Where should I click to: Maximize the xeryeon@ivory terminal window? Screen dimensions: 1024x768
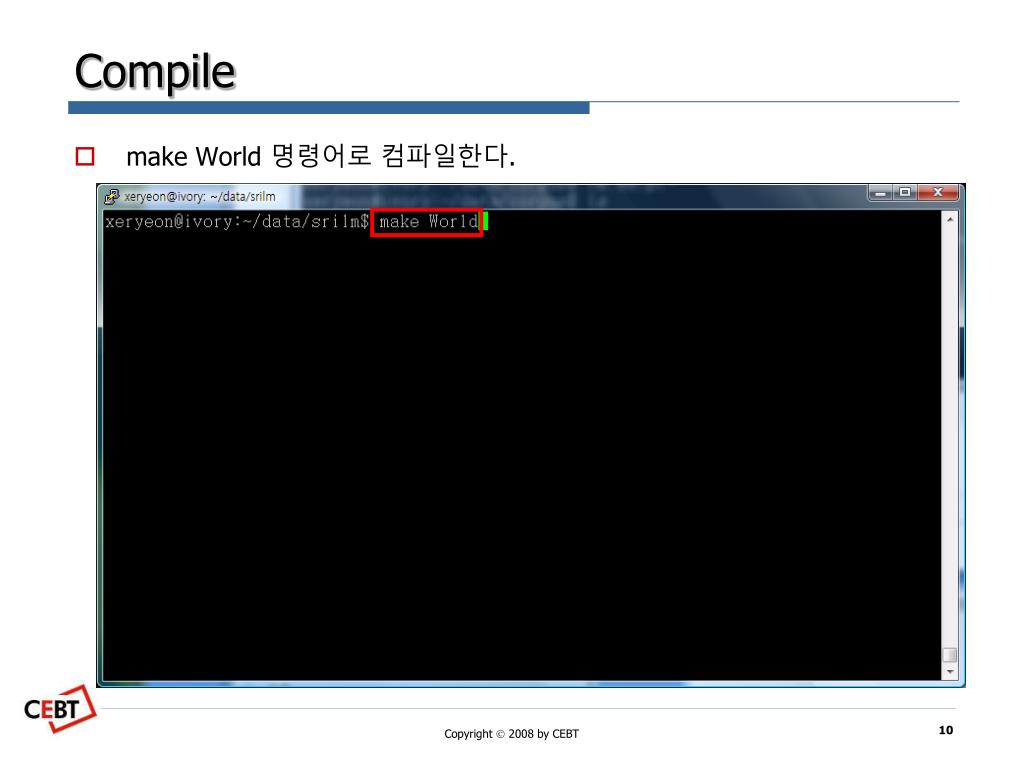click(905, 193)
